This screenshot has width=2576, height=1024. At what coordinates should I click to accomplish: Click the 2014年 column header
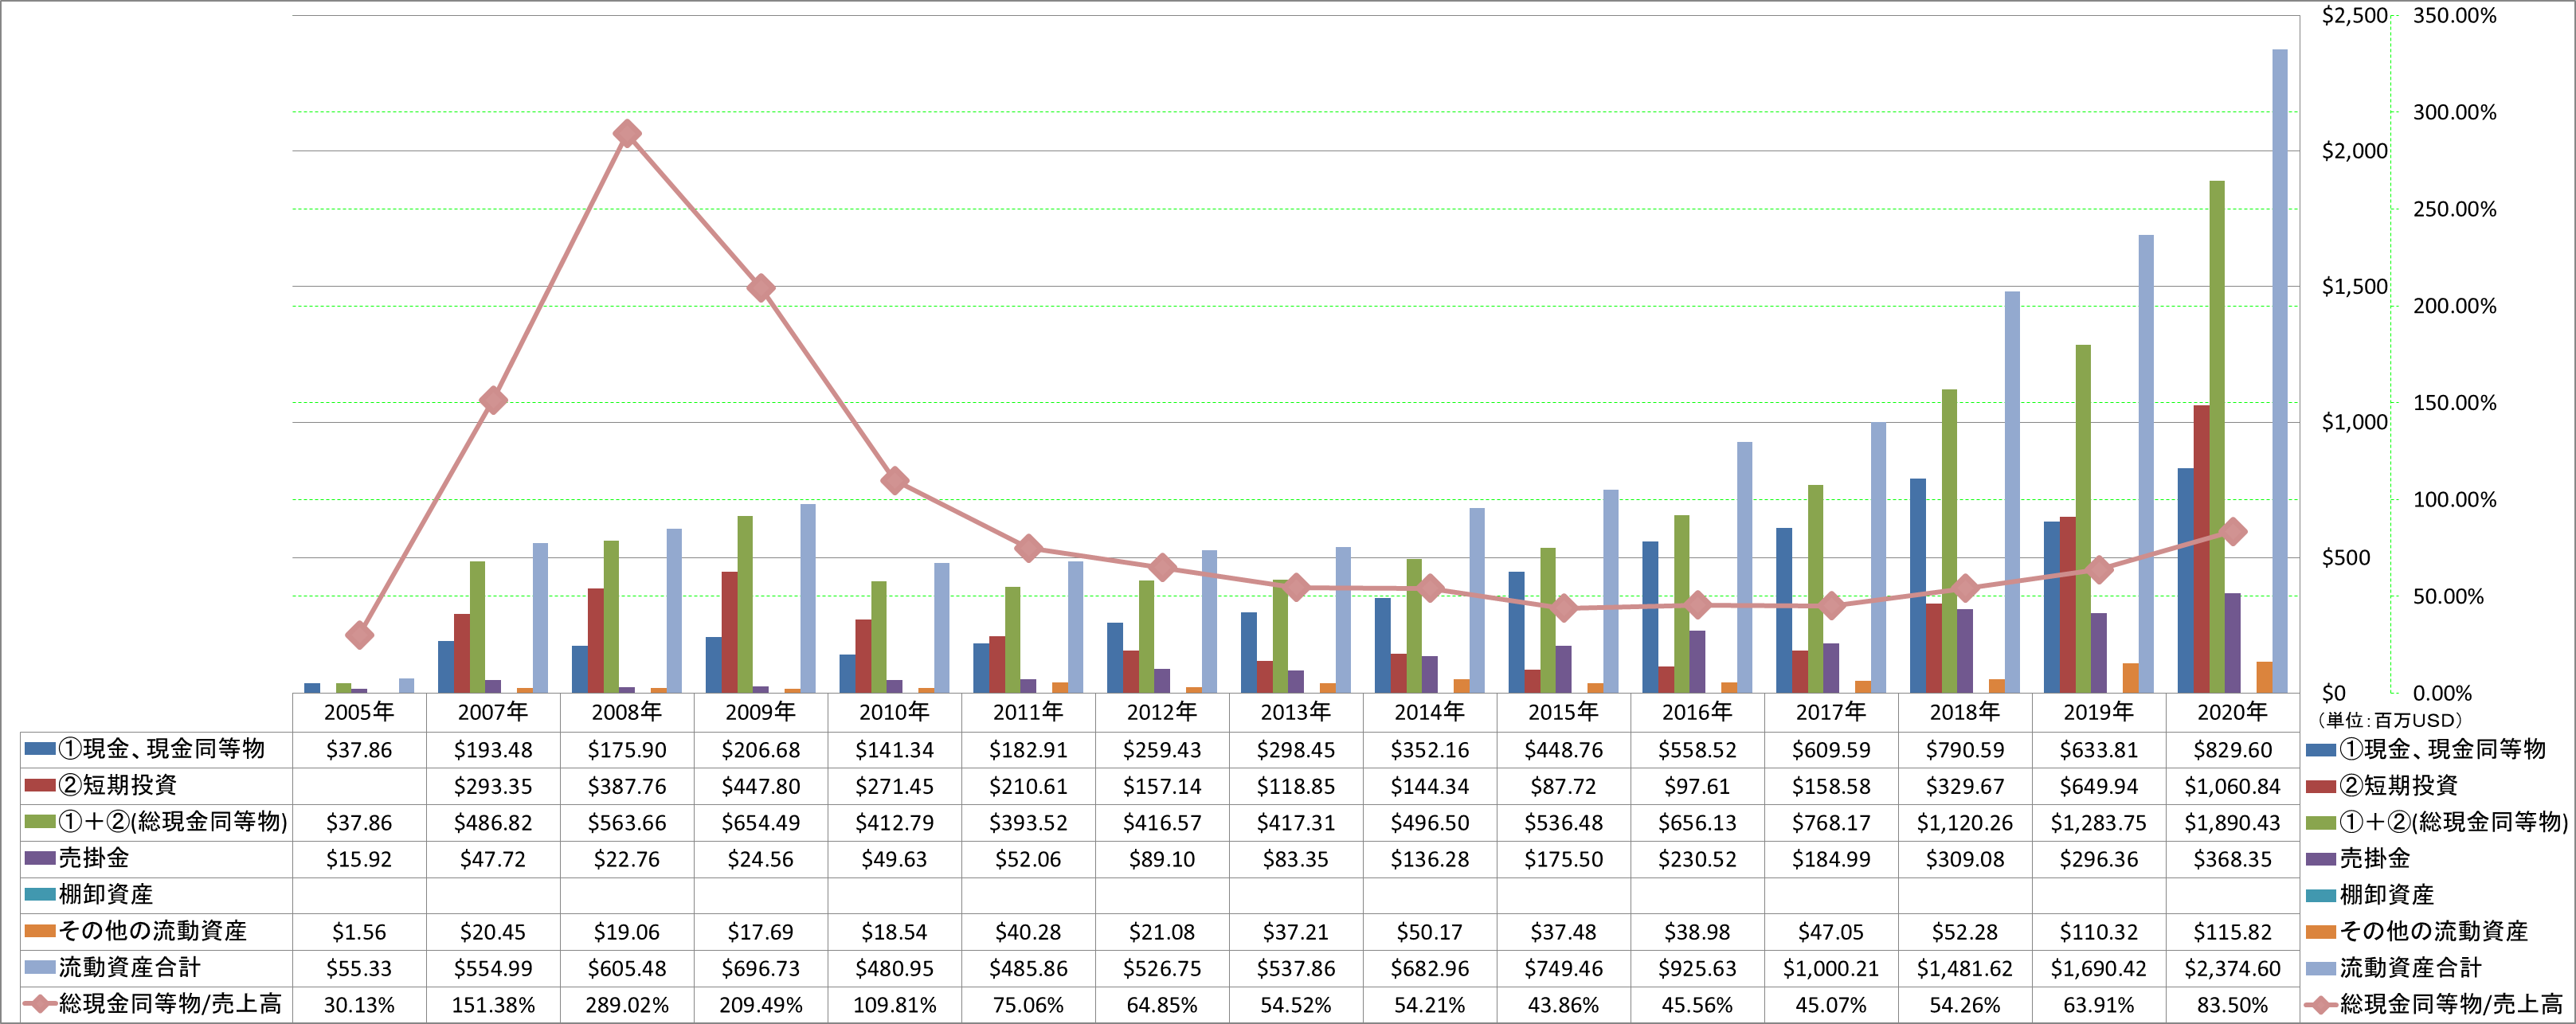[1430, 712]
